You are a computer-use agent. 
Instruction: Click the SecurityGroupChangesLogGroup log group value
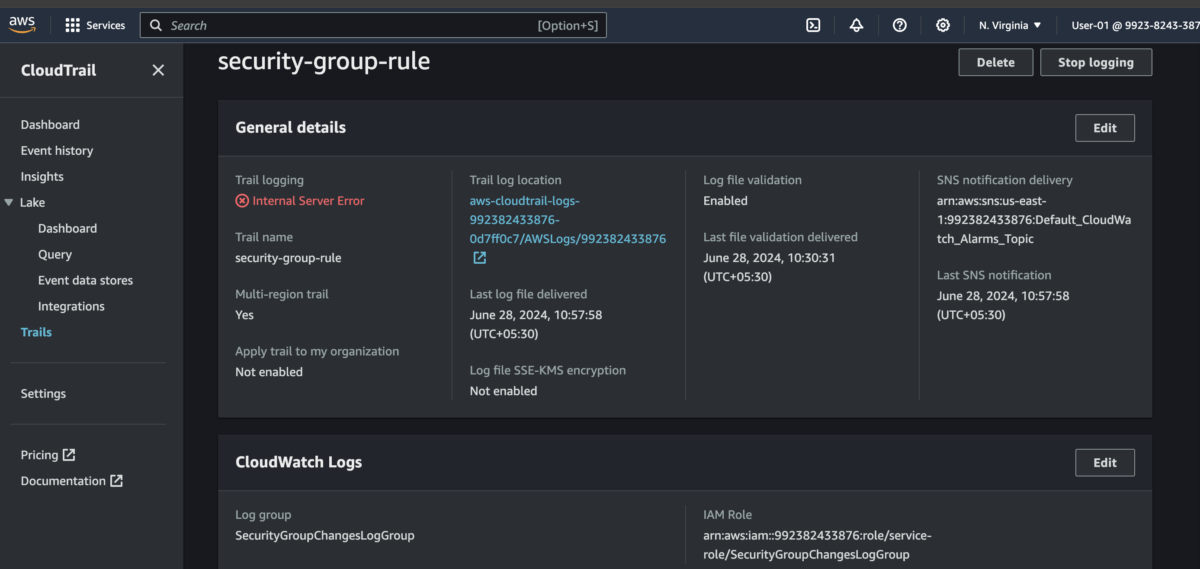point(325,535)
